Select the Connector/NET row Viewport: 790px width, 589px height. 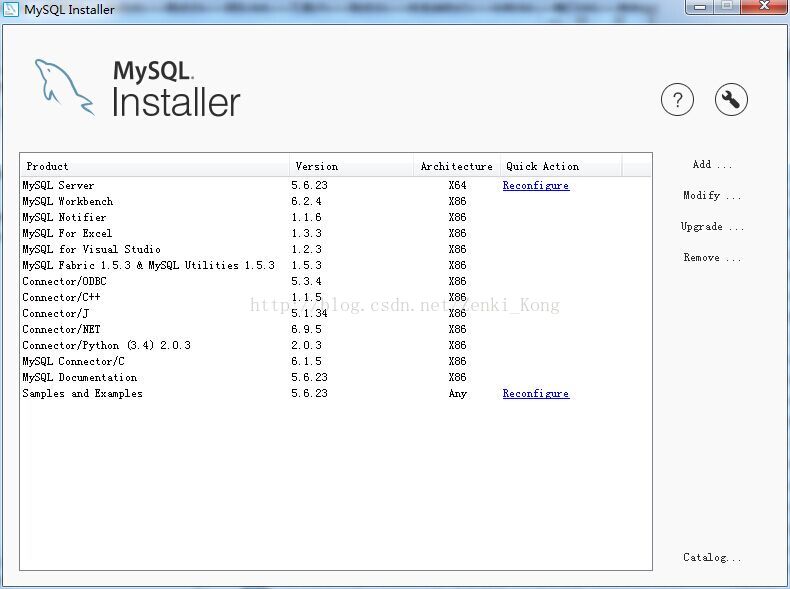click(x=336, y=330)
